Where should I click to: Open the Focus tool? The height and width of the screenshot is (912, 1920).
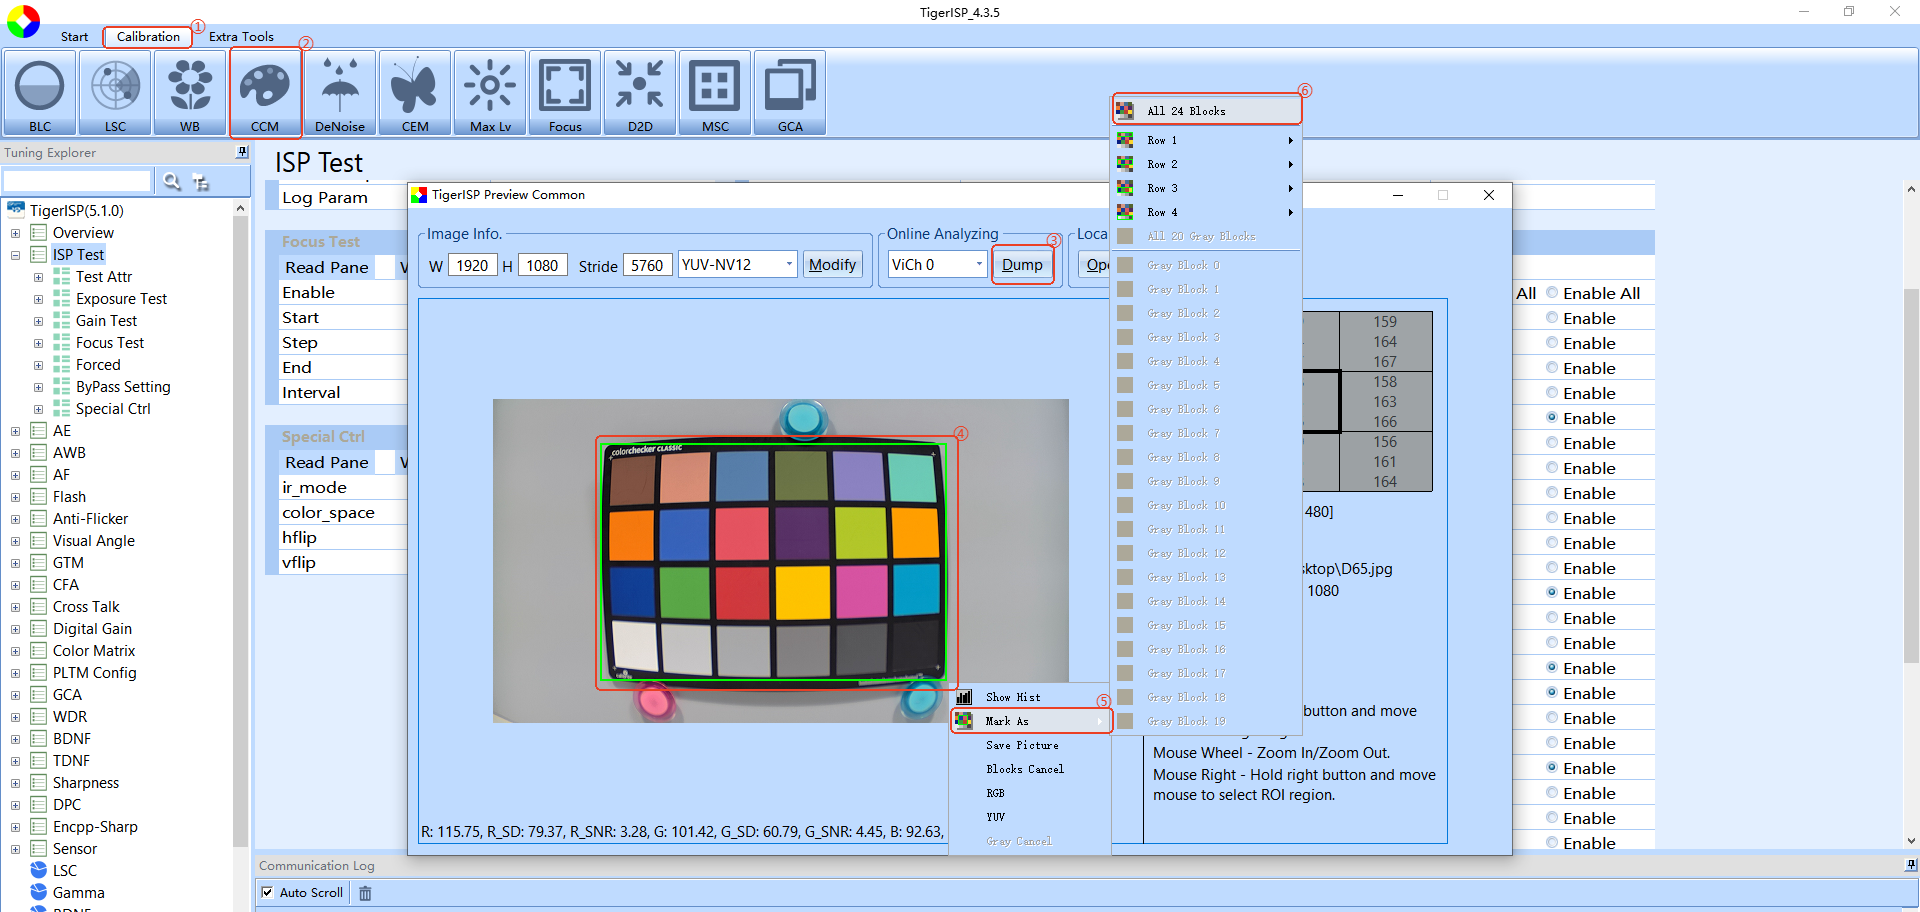[x=565, y=93]
